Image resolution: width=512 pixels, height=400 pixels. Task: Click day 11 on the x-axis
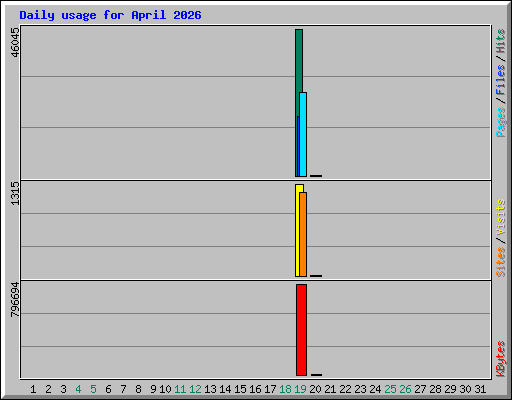pos(180,389)
